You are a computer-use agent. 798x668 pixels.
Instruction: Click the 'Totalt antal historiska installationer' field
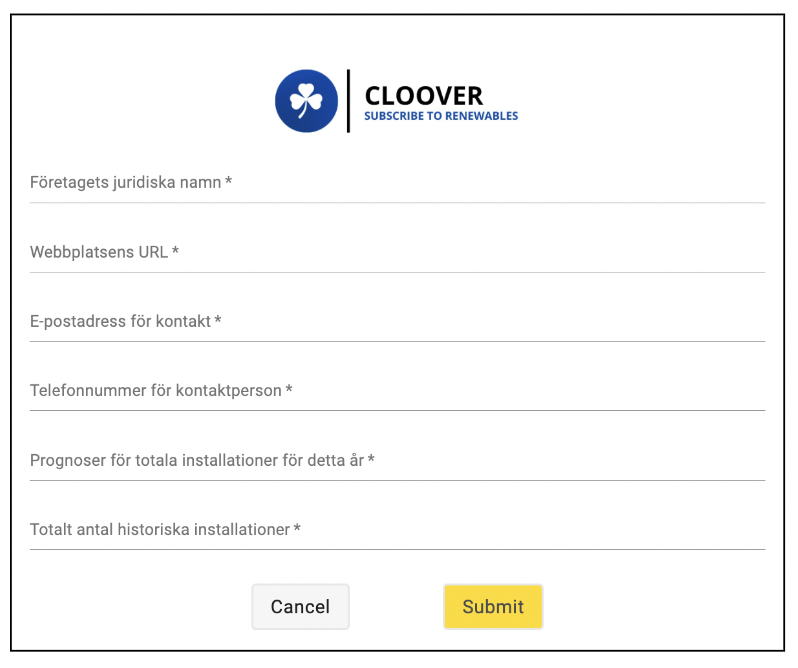pos(397,530)
